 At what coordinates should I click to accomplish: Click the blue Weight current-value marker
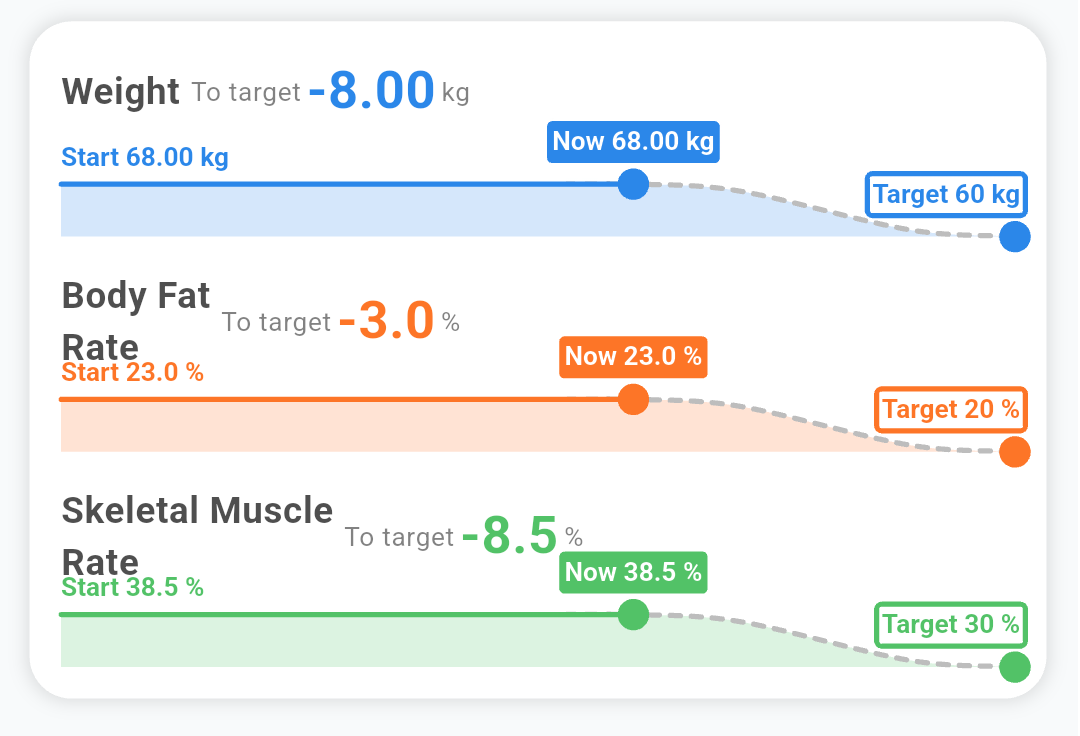point(633,184)
